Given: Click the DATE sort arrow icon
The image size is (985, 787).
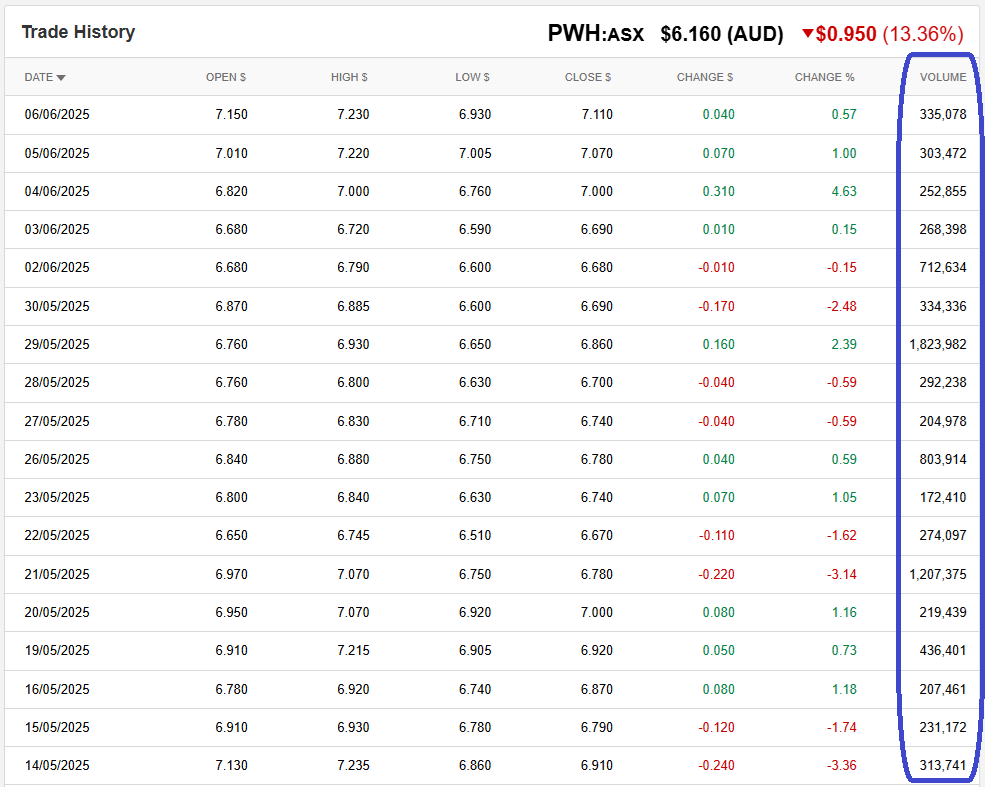Looking at the screenshot, I should (x=61, y=78).
